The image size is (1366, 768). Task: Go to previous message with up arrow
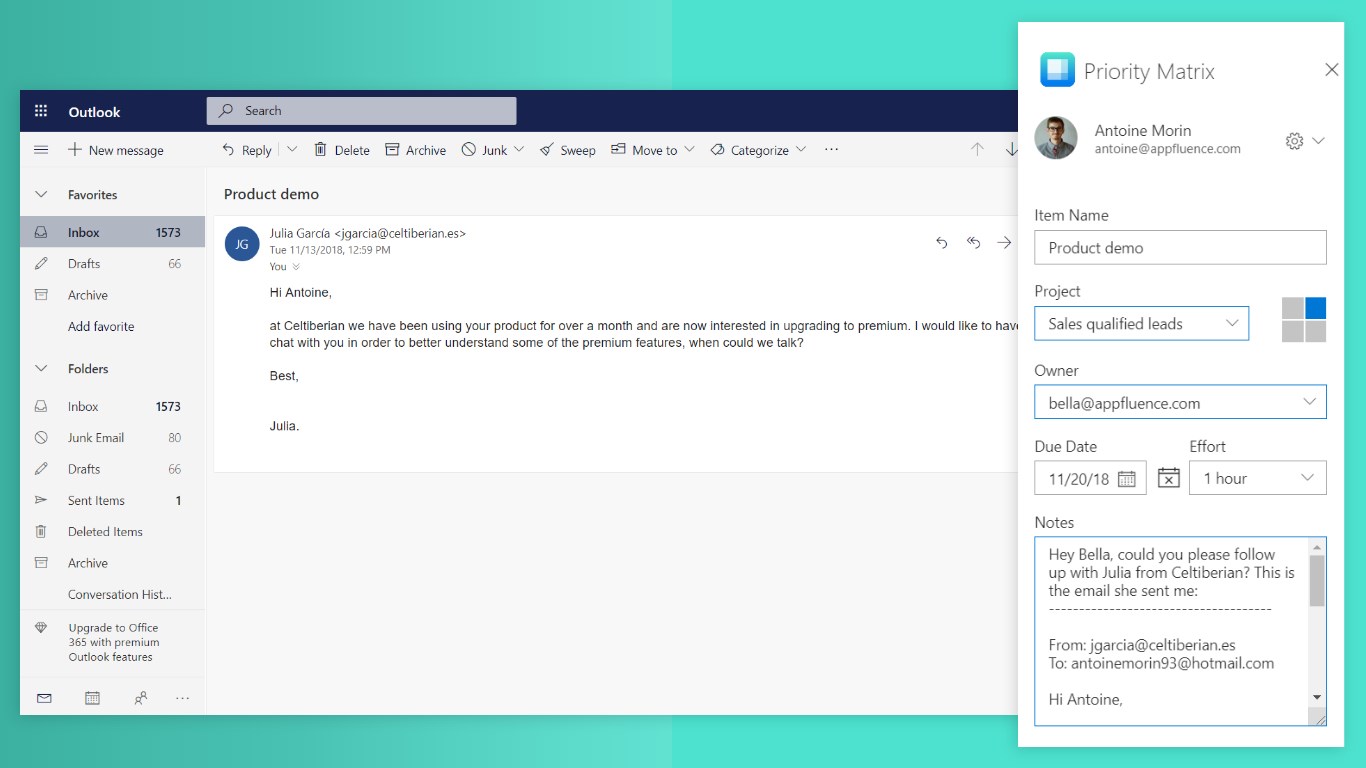pos(977,149)
